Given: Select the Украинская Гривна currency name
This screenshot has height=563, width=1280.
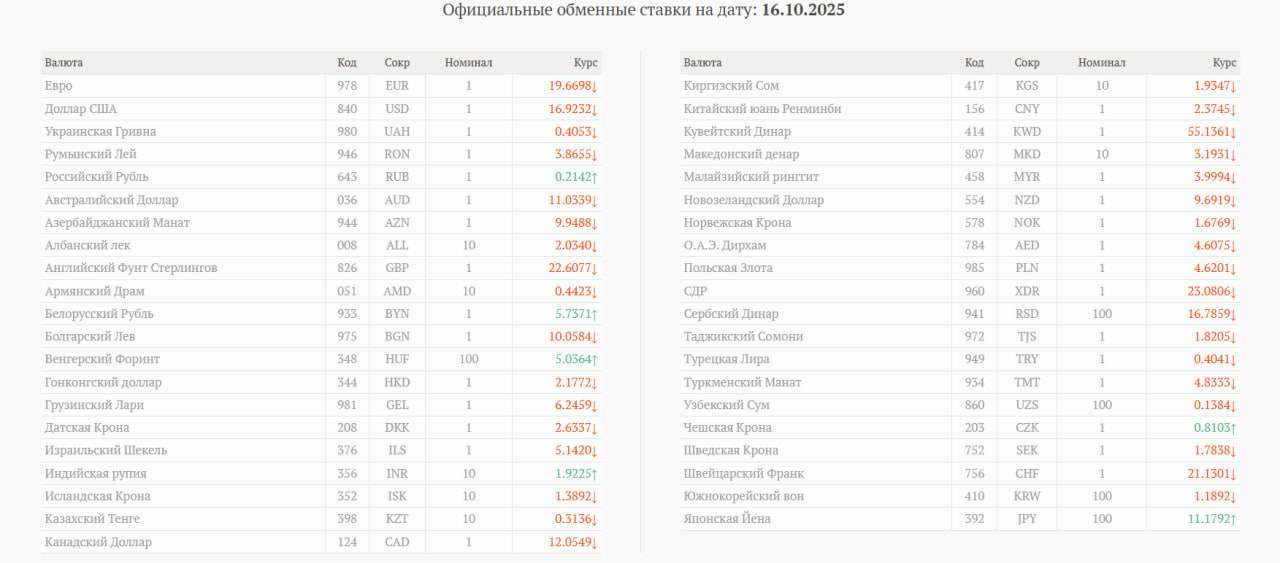Looking at the screenshot, I should click(x=100, y=132).
